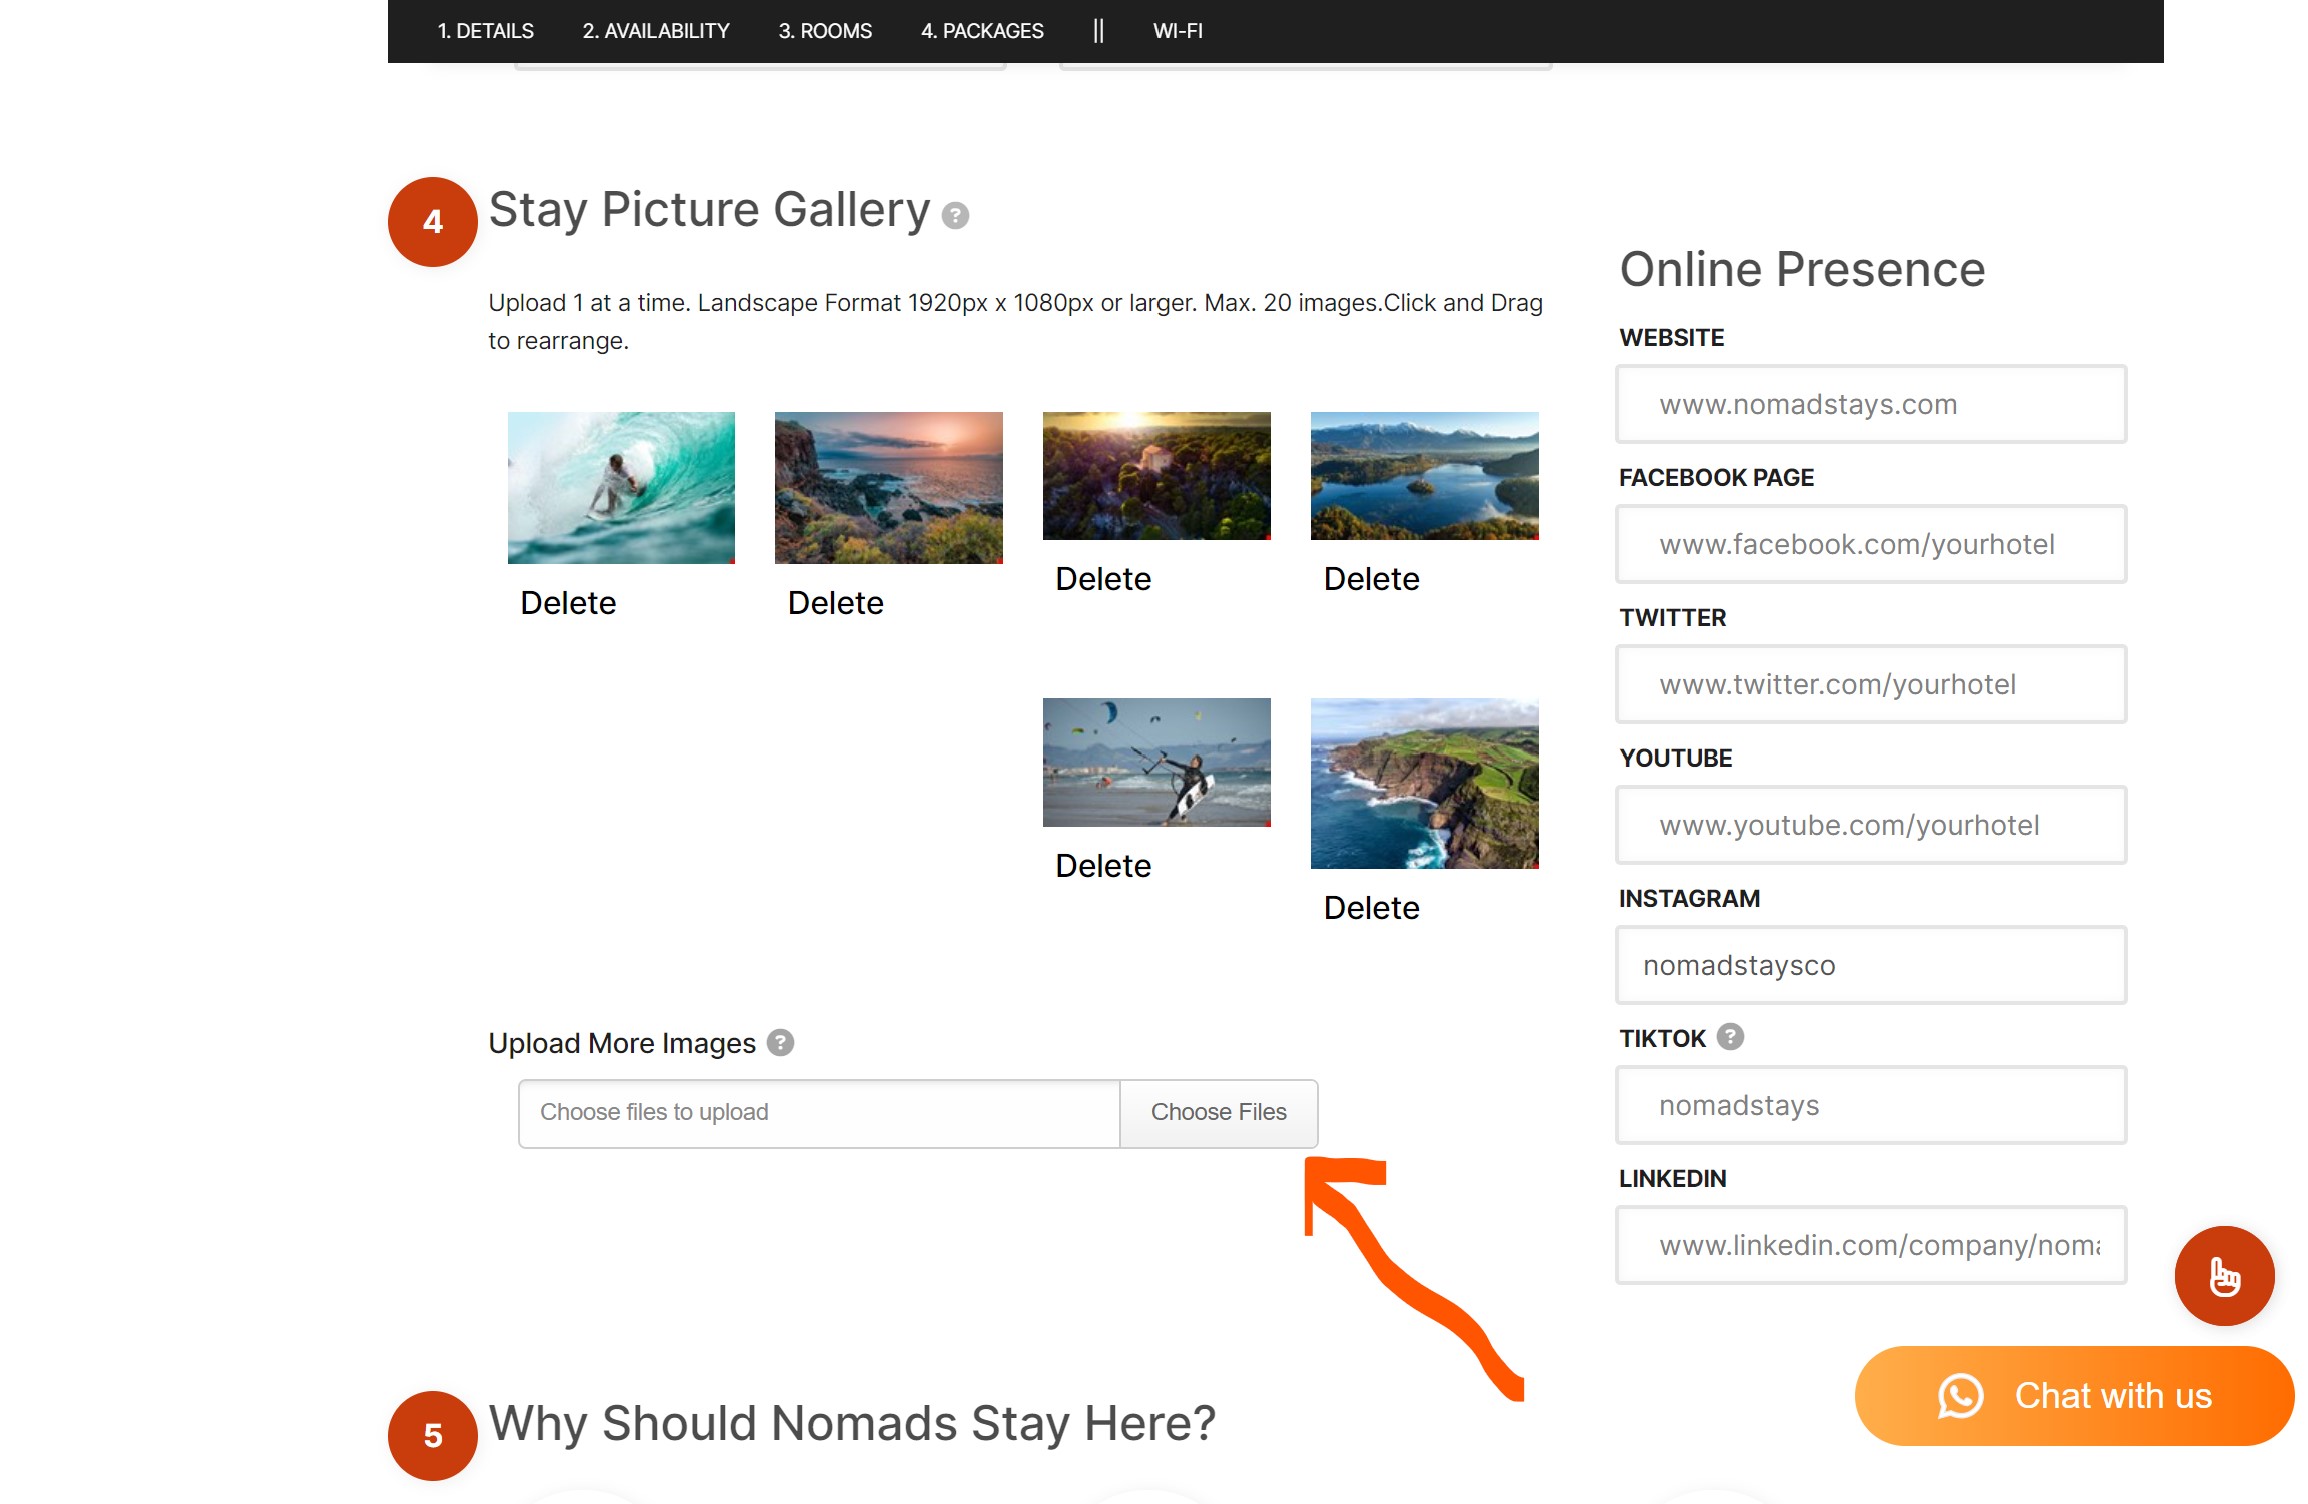Click the round orange hand pointer button

click(2224, 1276)
